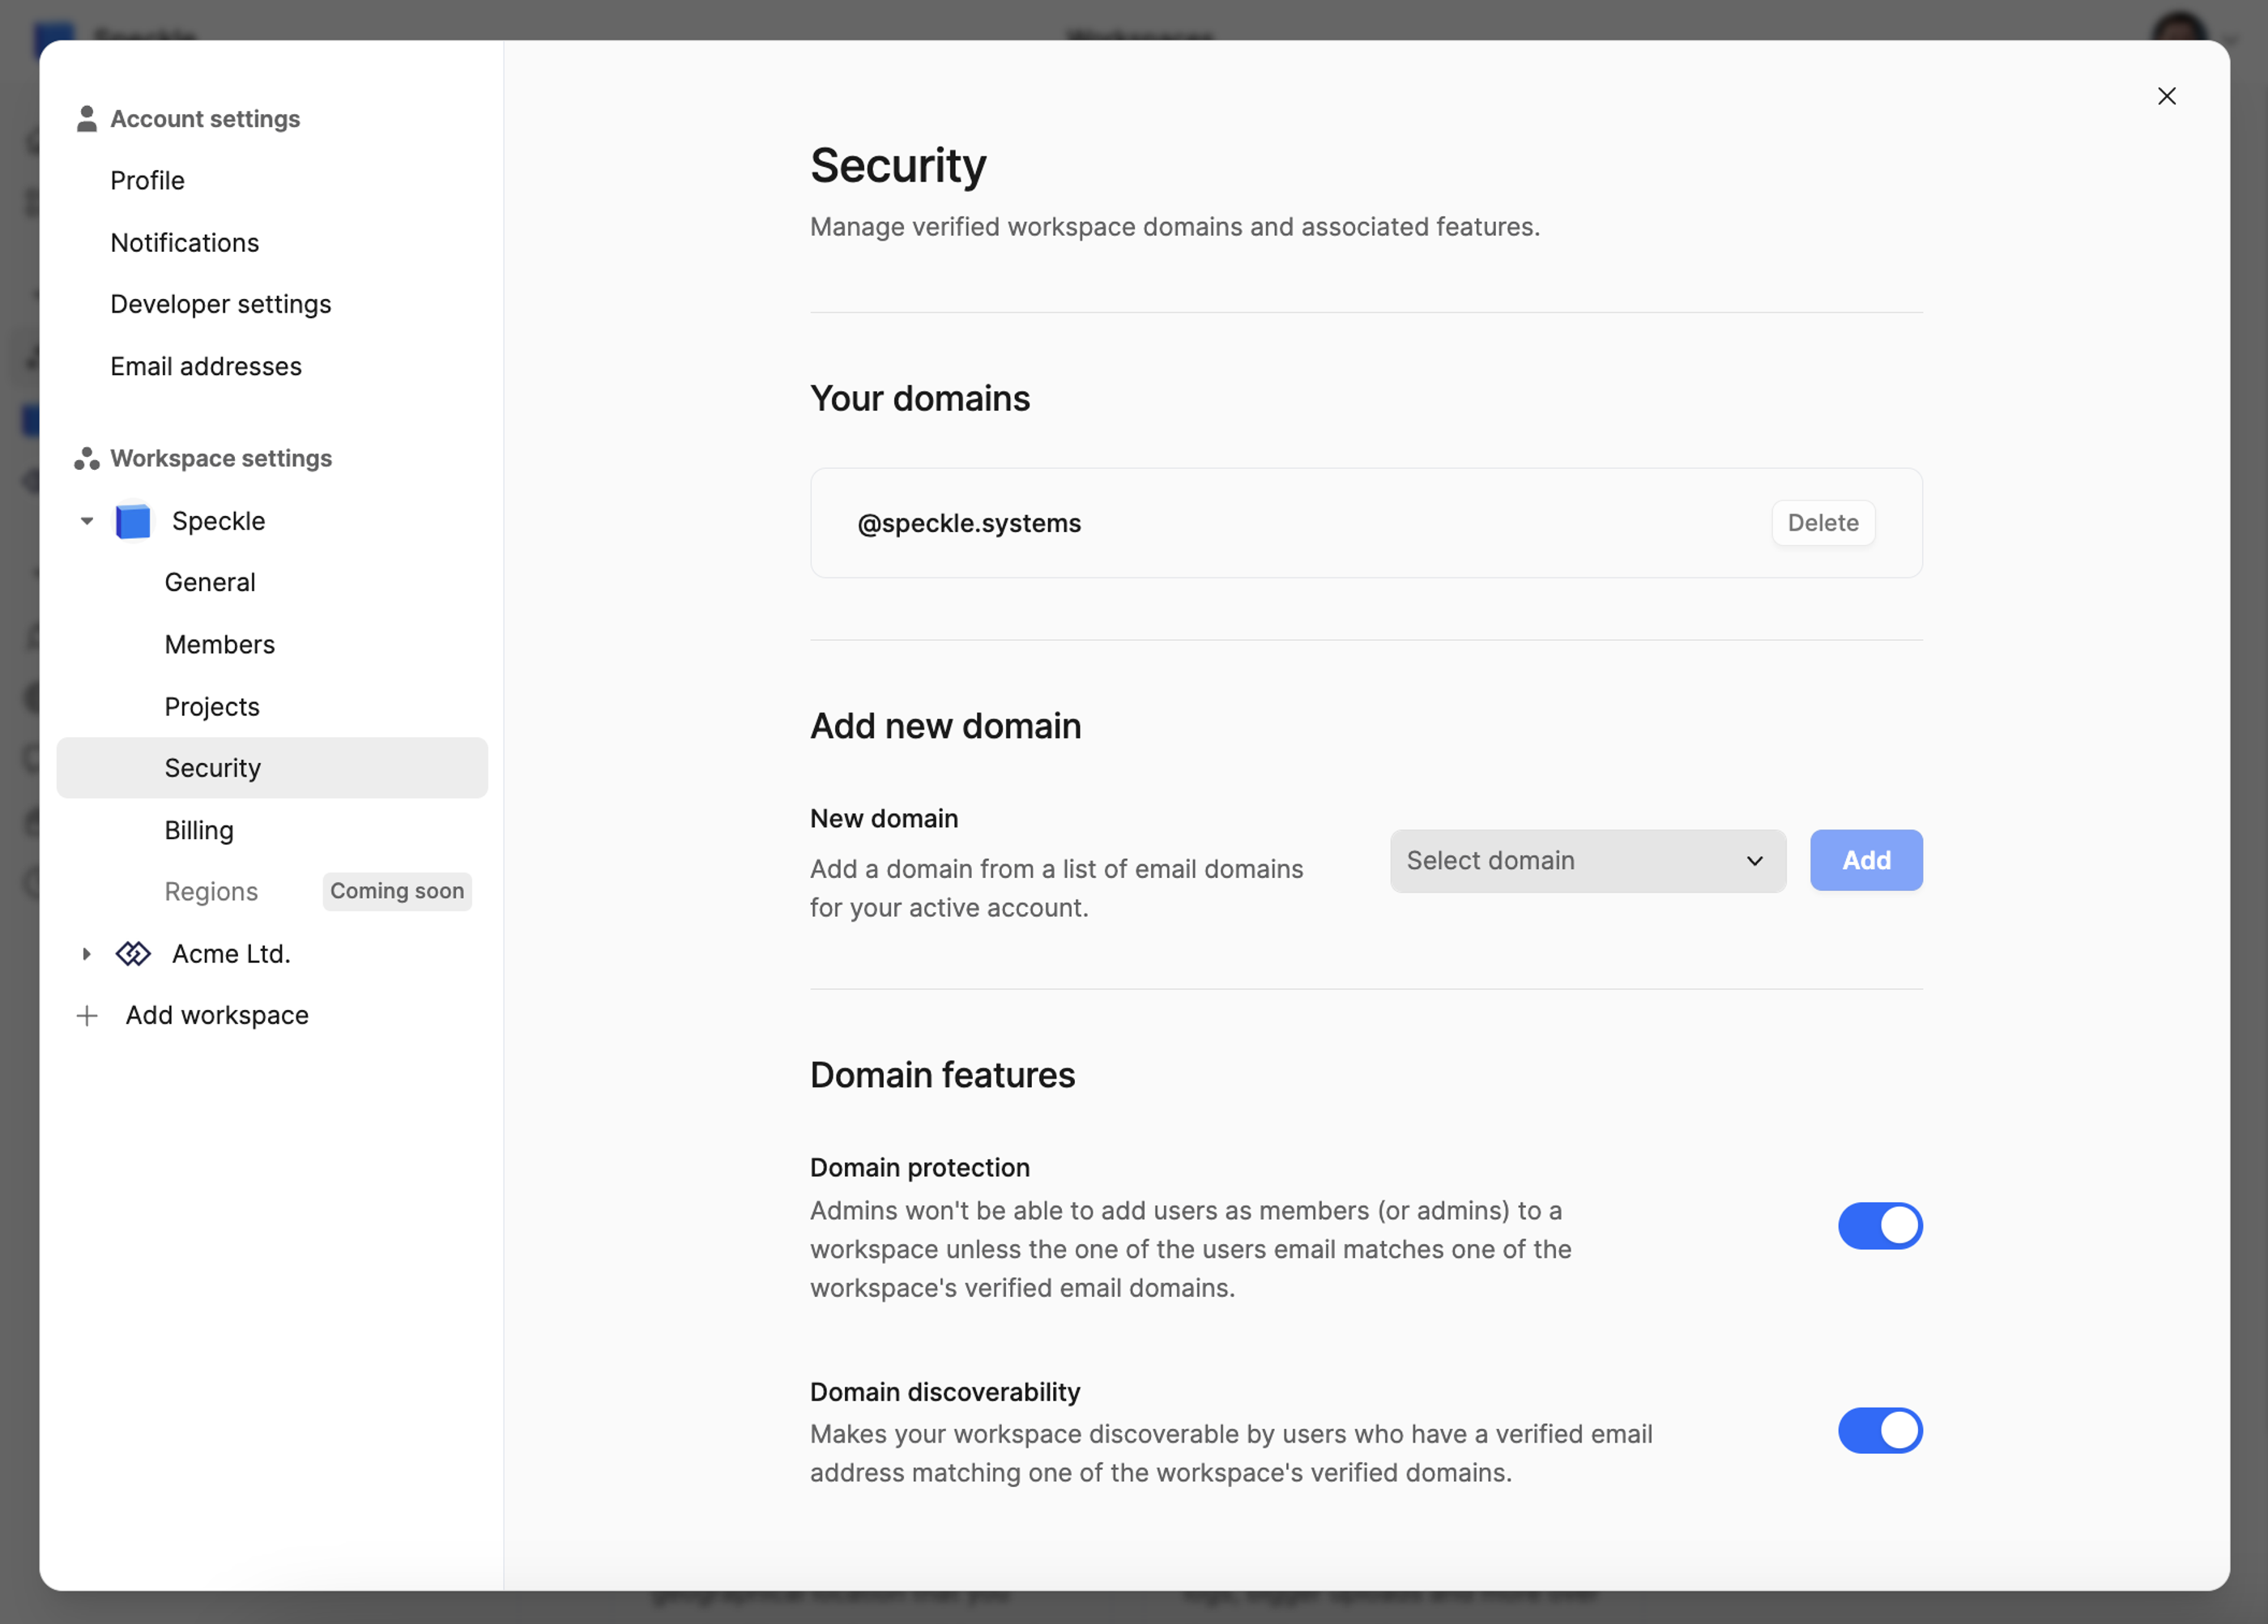Click the Speckle workspace name
Screen dimensions: 2268x1624
tap(219, 521)
